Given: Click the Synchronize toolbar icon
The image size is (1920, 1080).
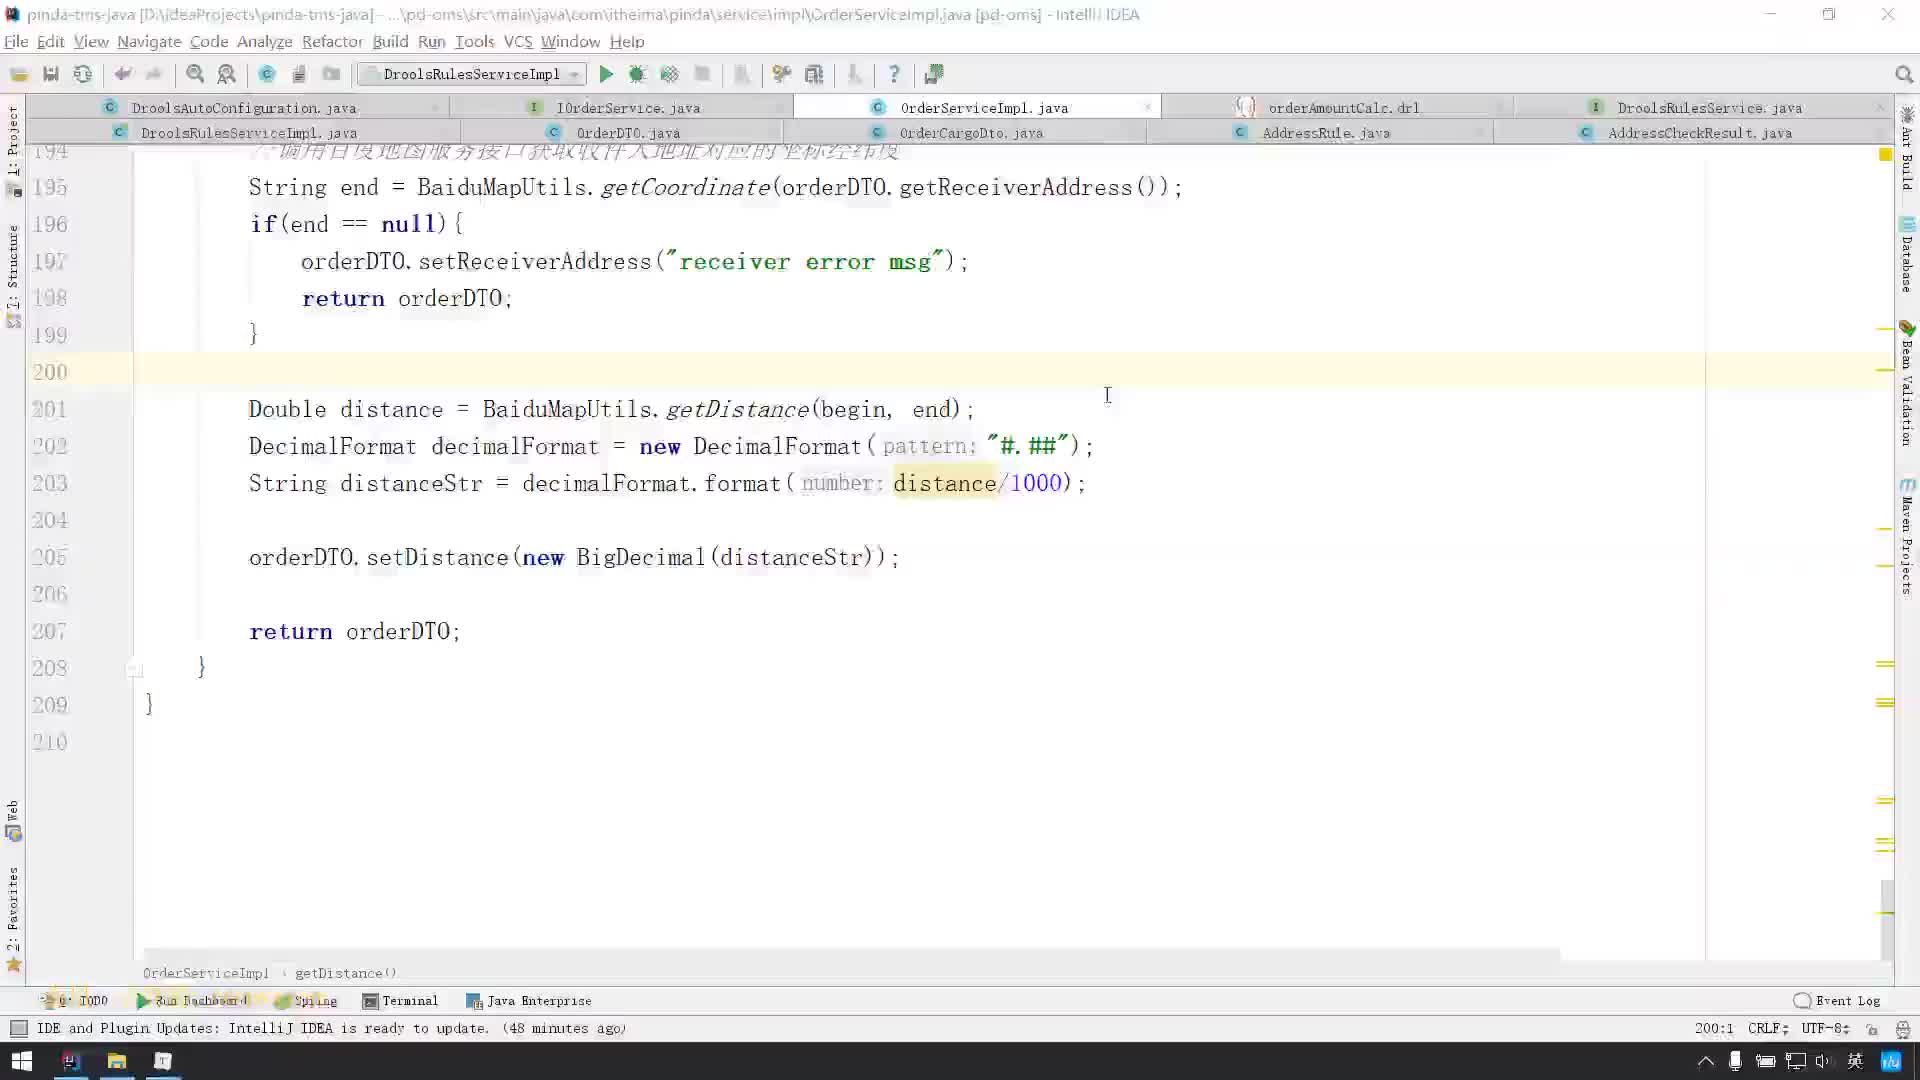Looking at the screenshot, I should (83, 74).
